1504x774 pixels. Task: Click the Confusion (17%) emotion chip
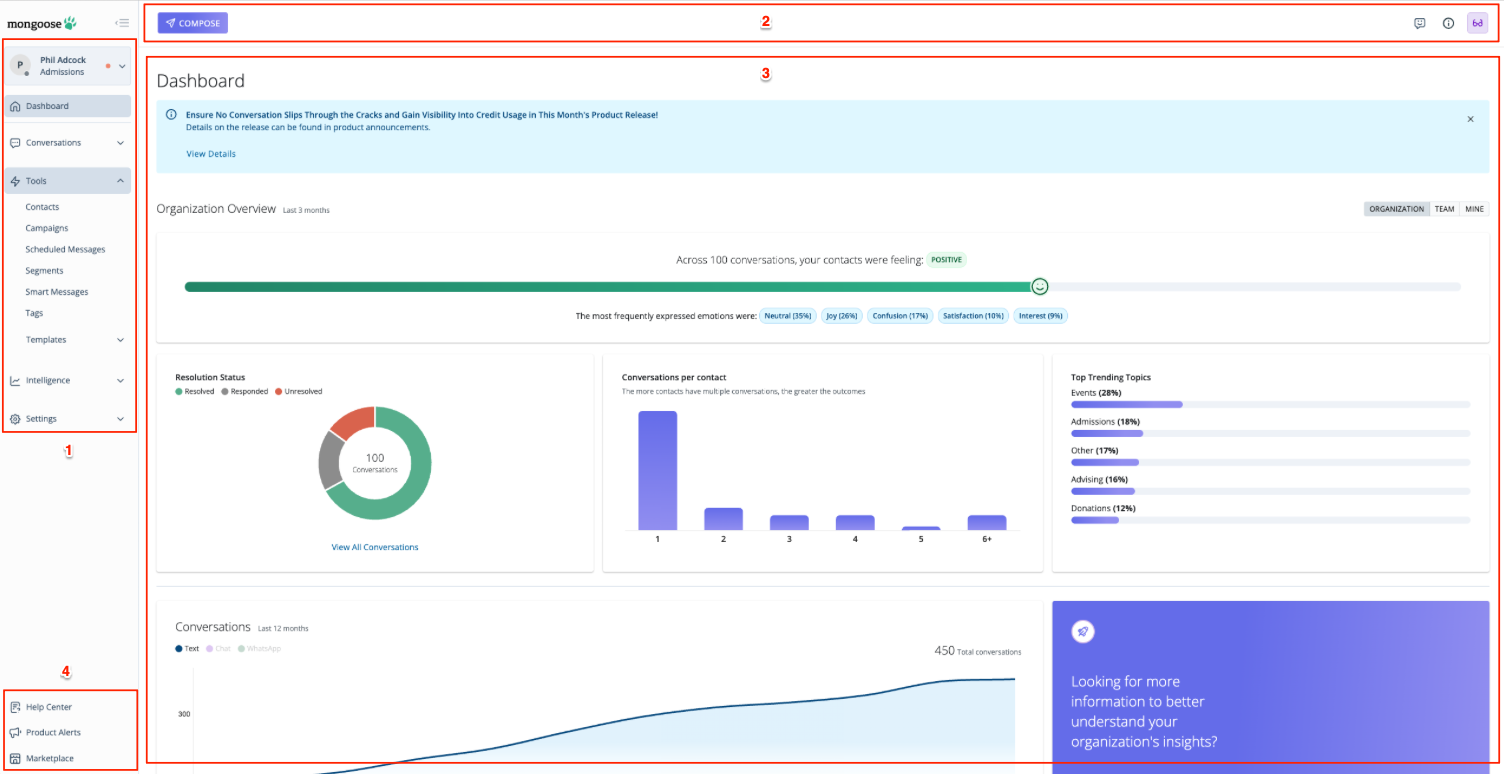tap(900, 316)
